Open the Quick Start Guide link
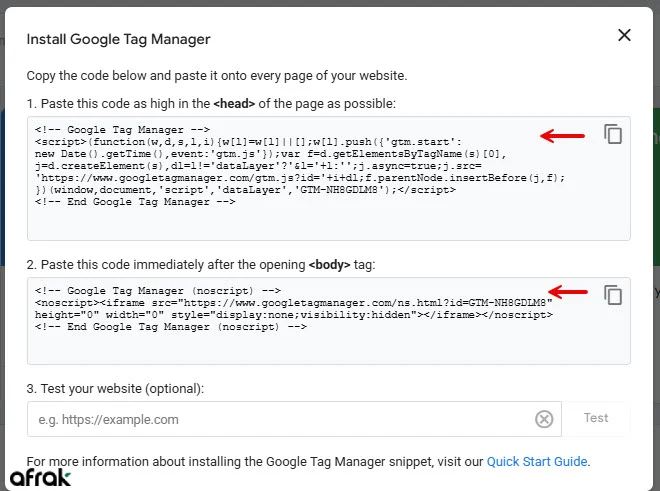The height and width of the screenshot is (491, 660). pos(537,461)
